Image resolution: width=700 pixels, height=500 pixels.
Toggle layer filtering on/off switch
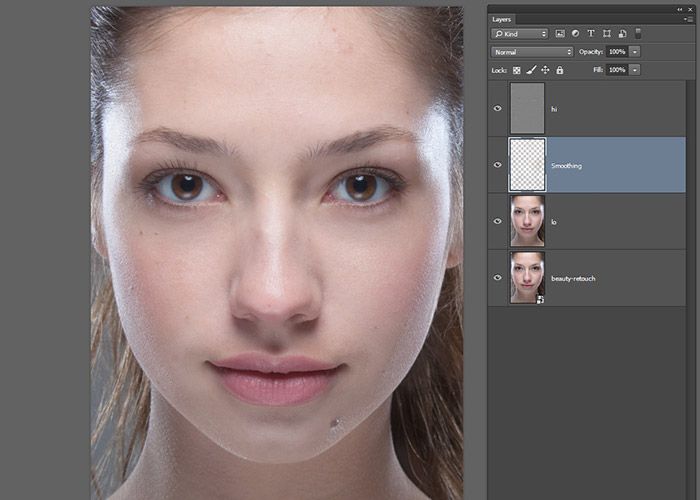coord(638,34)
